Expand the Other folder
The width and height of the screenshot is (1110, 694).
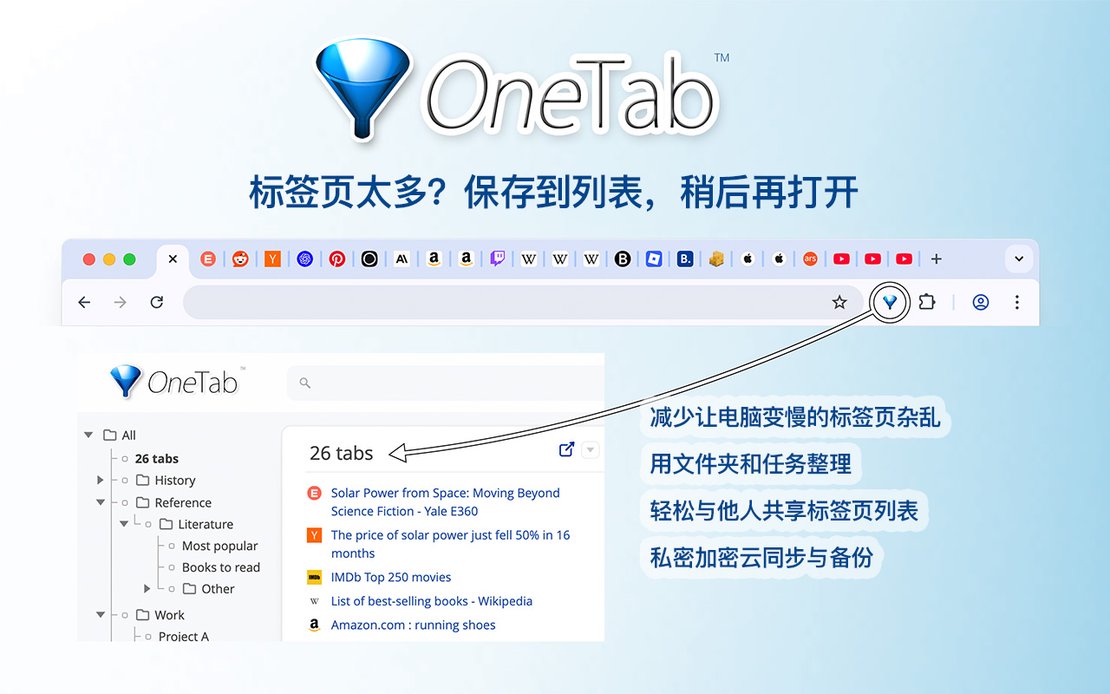click(147, 588)
